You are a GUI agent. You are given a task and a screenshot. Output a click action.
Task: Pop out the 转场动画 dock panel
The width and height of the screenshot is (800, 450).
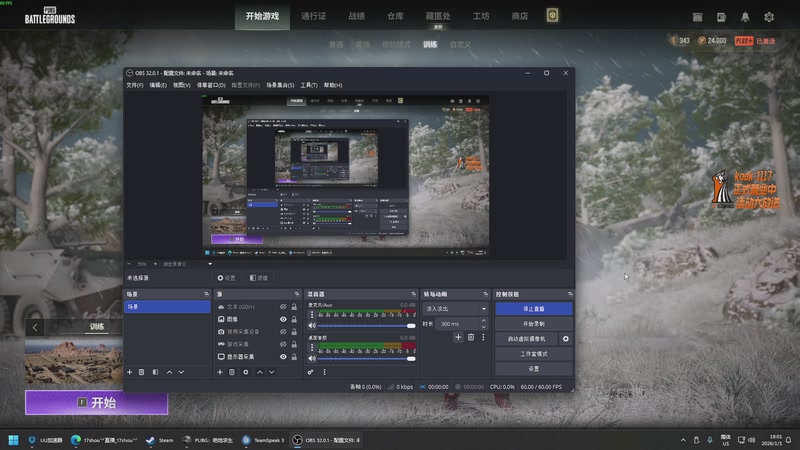[486, 294]
